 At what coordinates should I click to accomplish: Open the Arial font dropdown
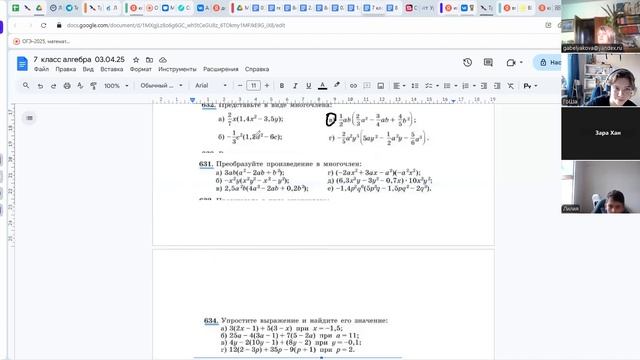click(211, 86)
